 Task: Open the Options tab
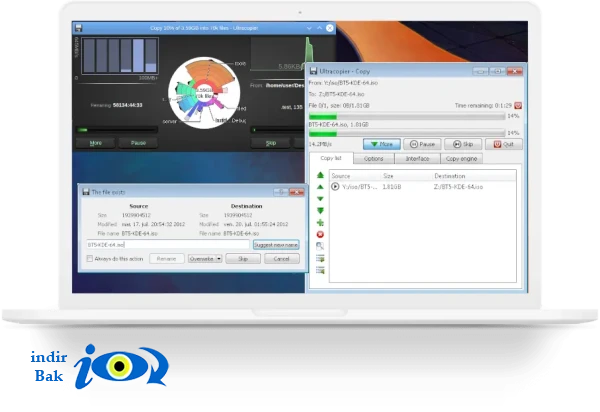point(373,158)
